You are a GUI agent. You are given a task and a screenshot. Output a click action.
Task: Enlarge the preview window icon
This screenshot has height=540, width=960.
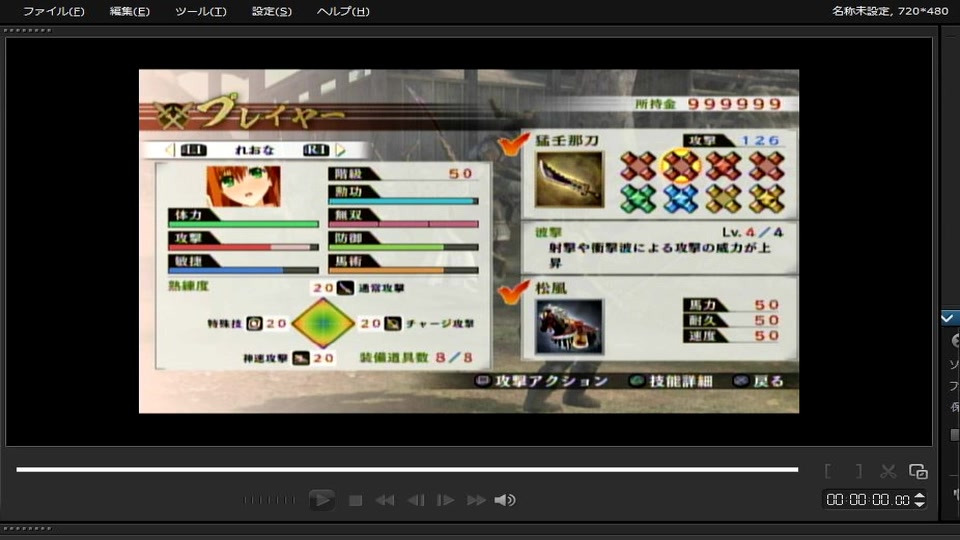pos(918,471)
